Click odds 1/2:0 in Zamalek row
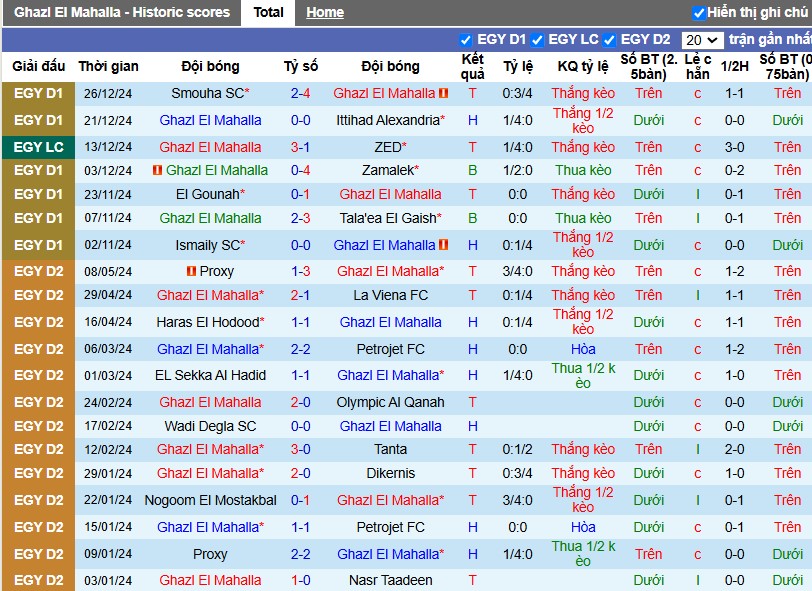This screenshot has width=812, height=591. click(x=517, y=170)
